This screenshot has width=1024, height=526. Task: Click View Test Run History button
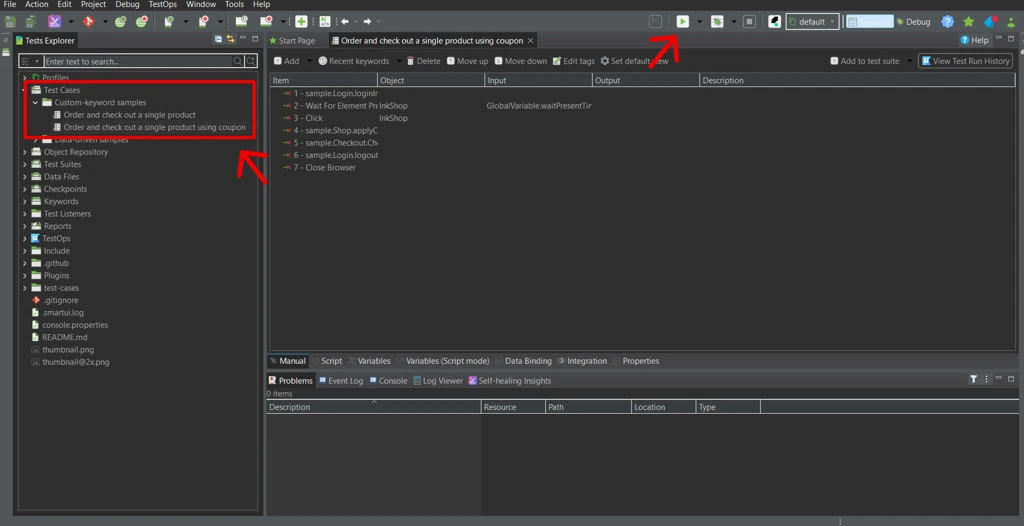pos(966,61)
